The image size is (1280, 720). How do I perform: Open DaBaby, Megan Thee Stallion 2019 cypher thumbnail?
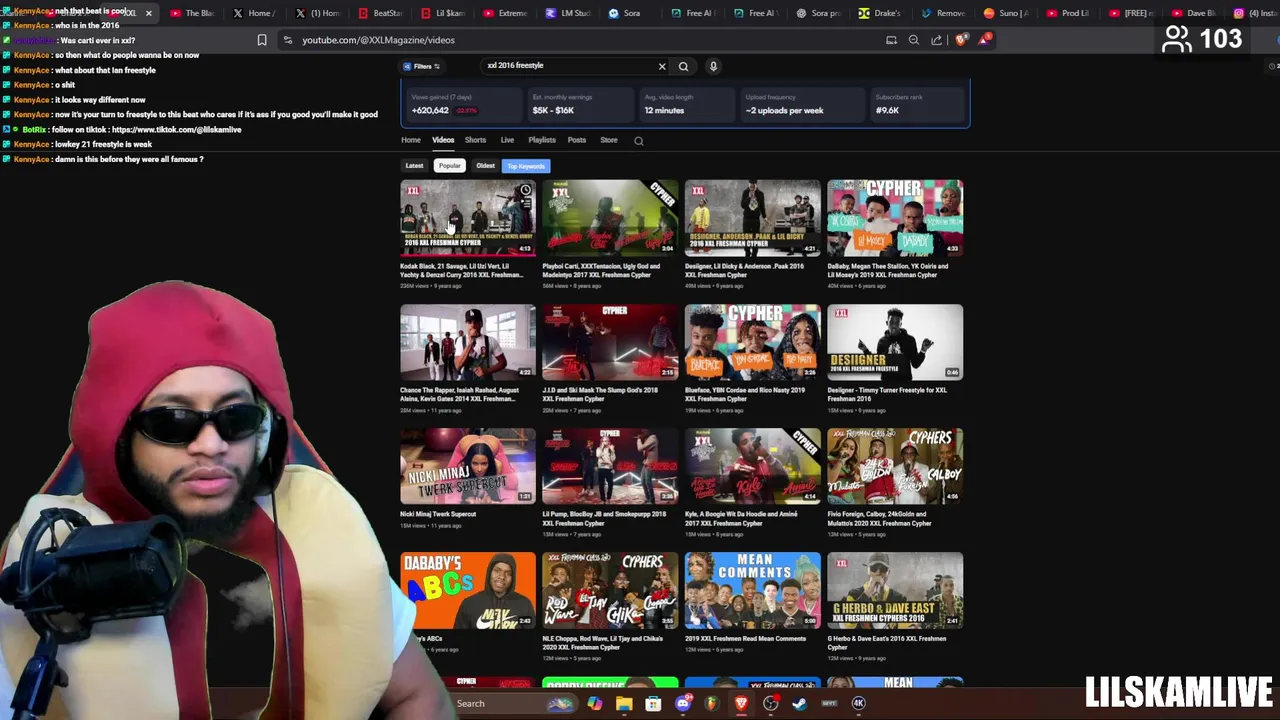click(x=895, y=218)
